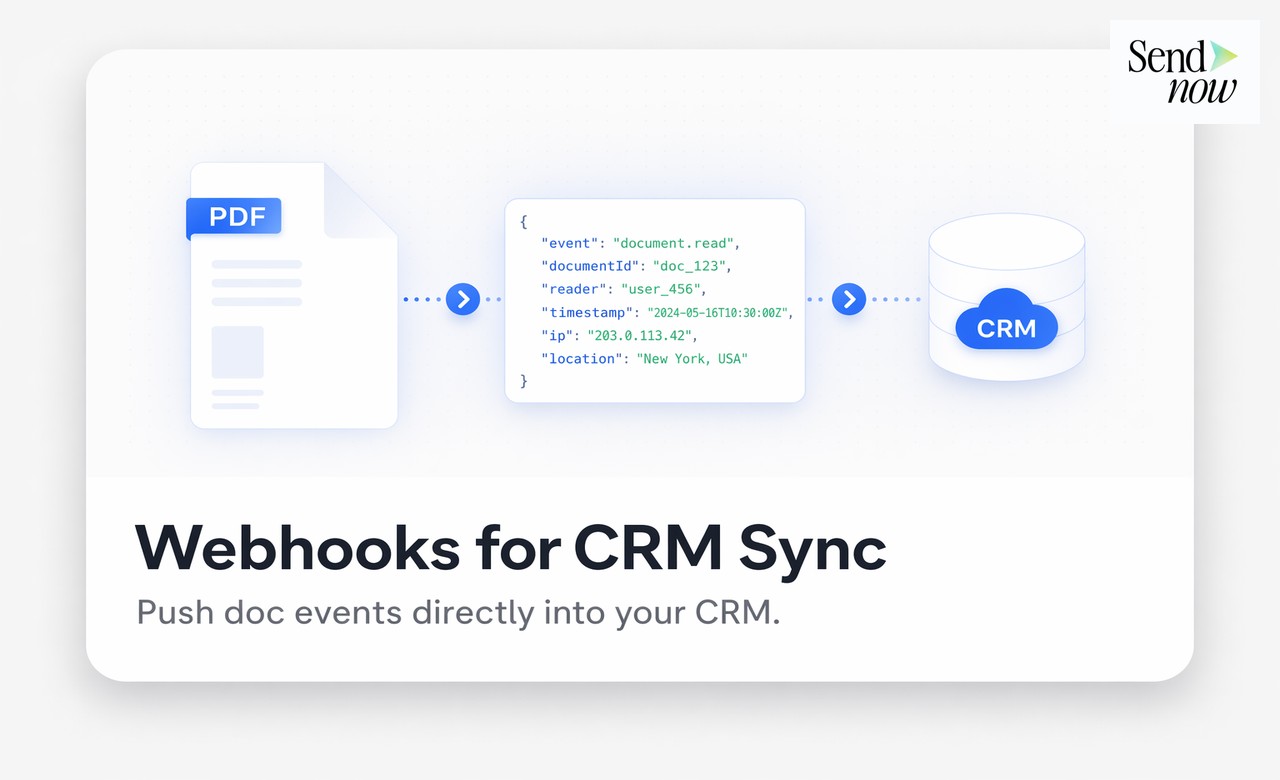The image size is (1280, 780).
Task: Expand the left chevron arrow between PDF and payload
Action: pyautogui.click(x=462, y=299)
